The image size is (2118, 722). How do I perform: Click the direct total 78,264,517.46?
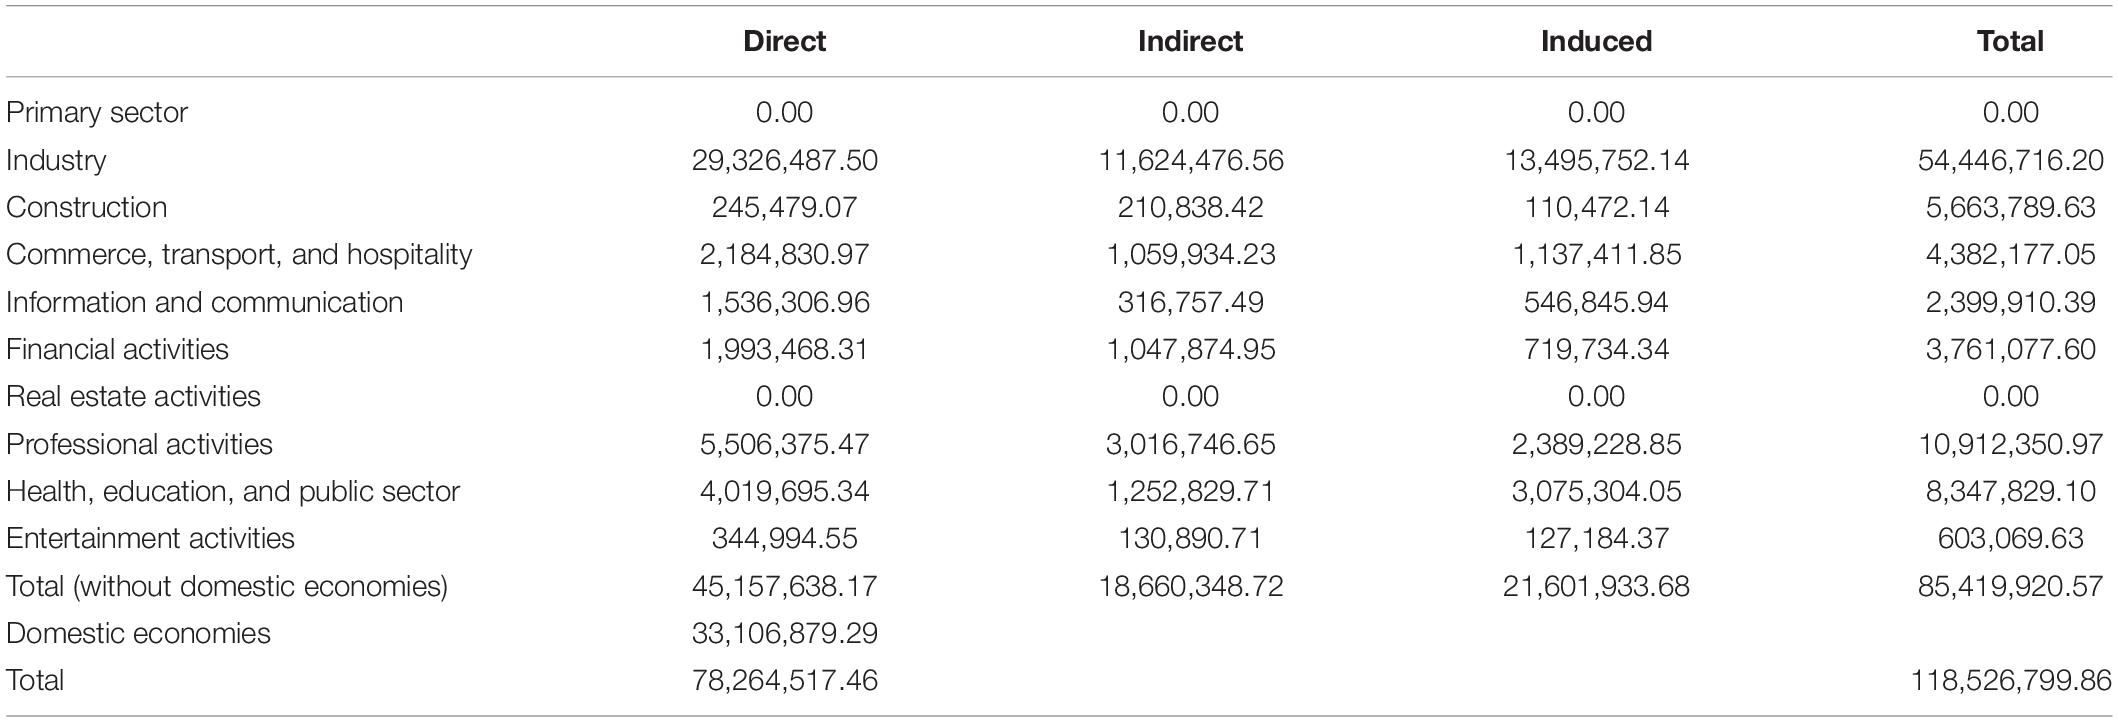784,680
